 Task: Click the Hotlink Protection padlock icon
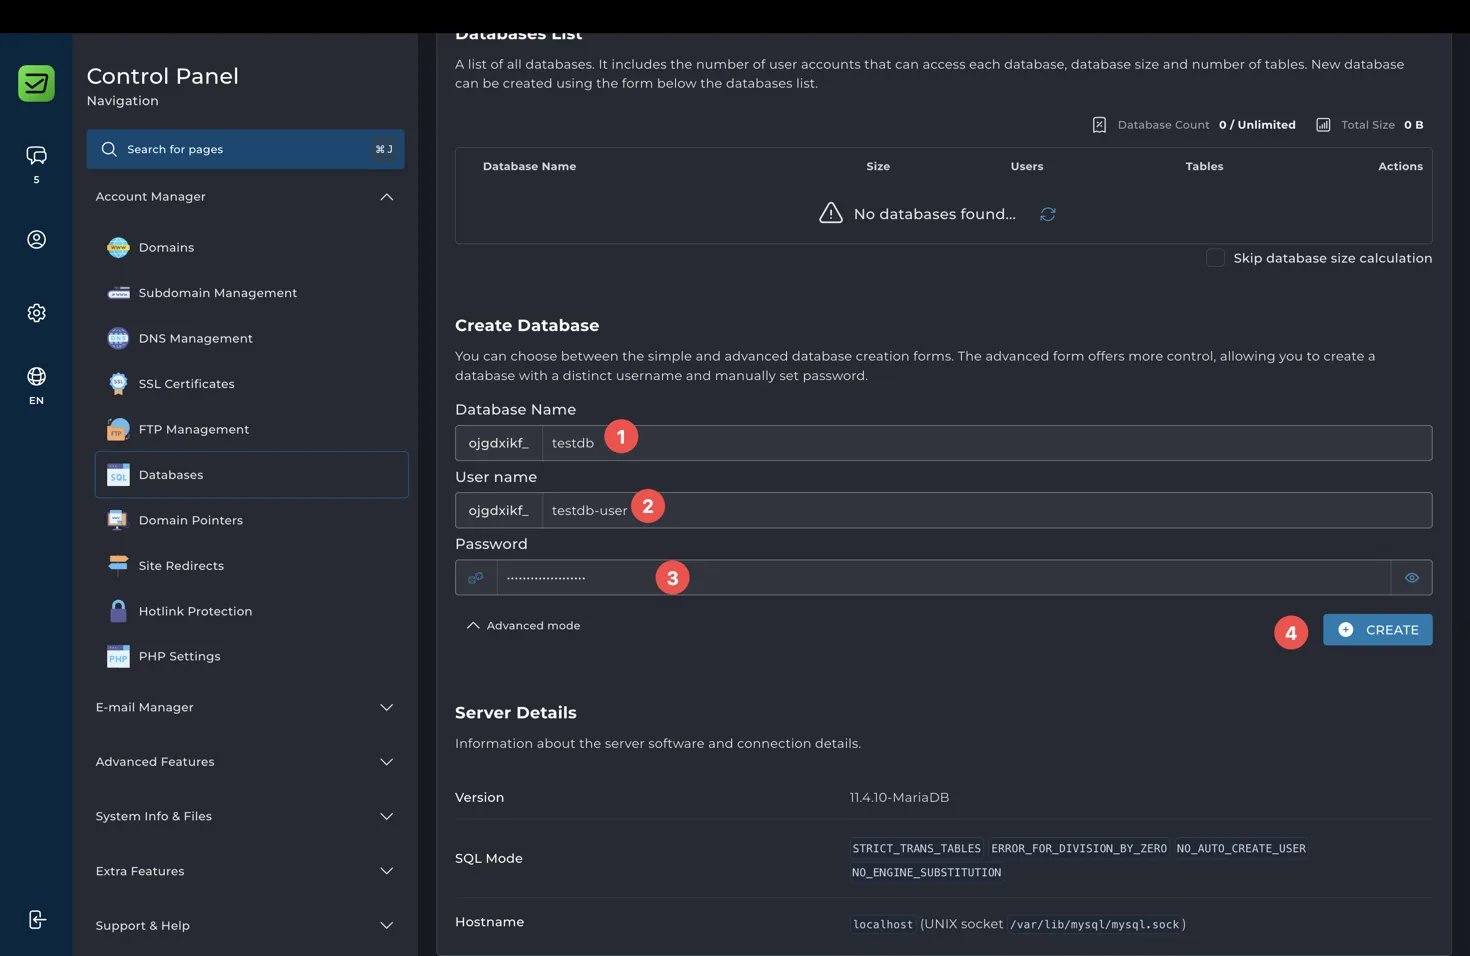tap(118, 611)
